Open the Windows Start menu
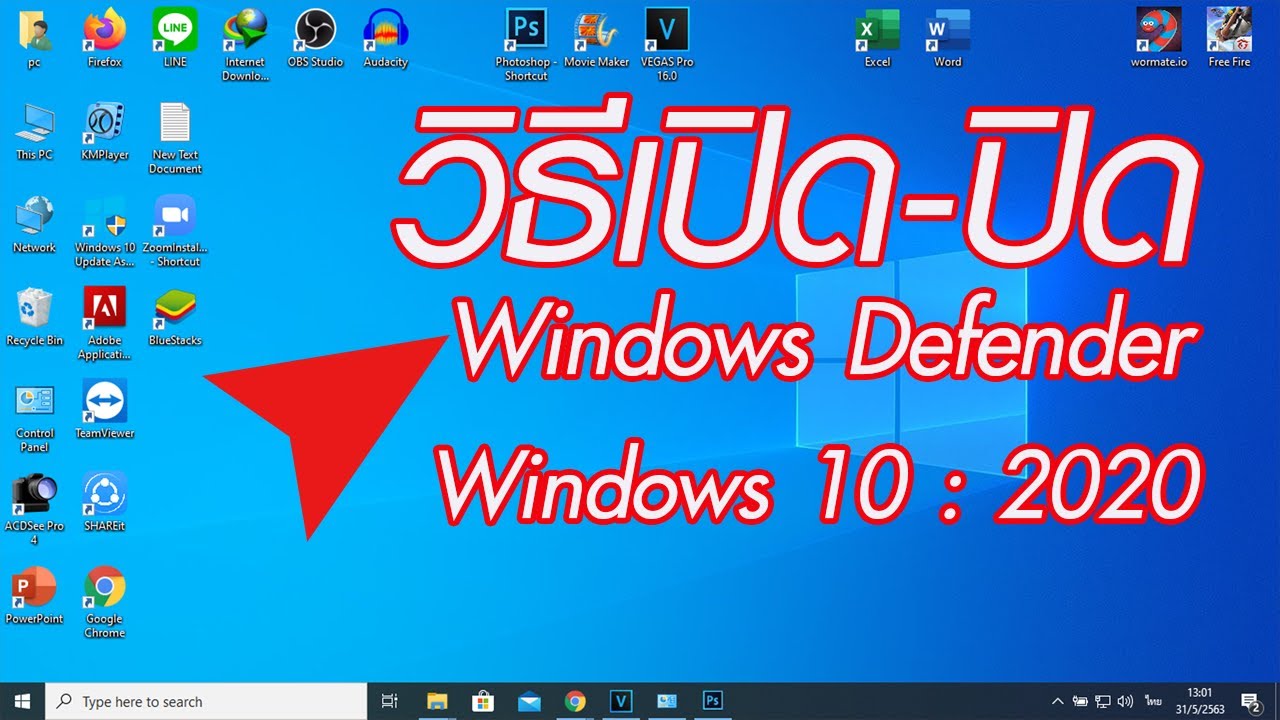1280x720 pixels. tap(23, 701)
